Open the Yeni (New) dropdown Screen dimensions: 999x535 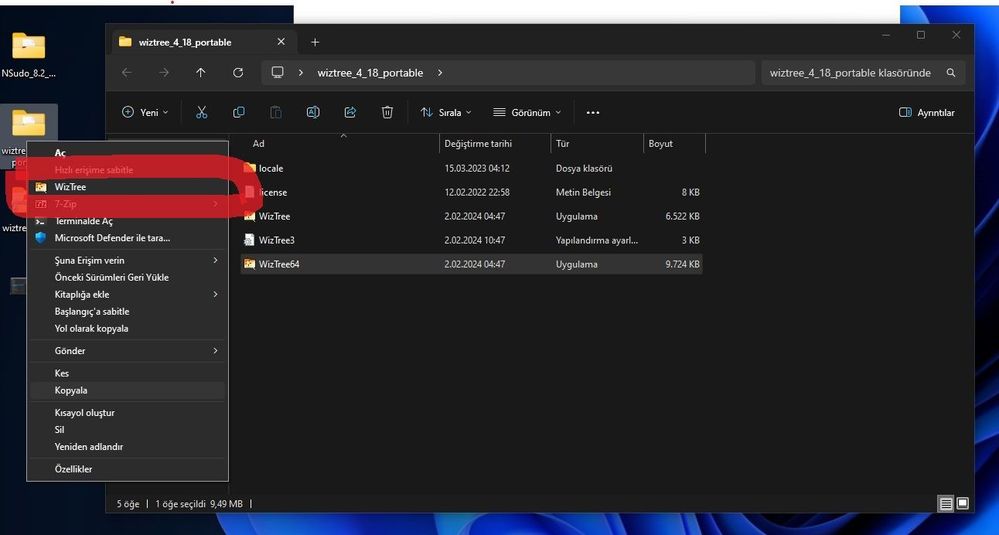[145, 112]
